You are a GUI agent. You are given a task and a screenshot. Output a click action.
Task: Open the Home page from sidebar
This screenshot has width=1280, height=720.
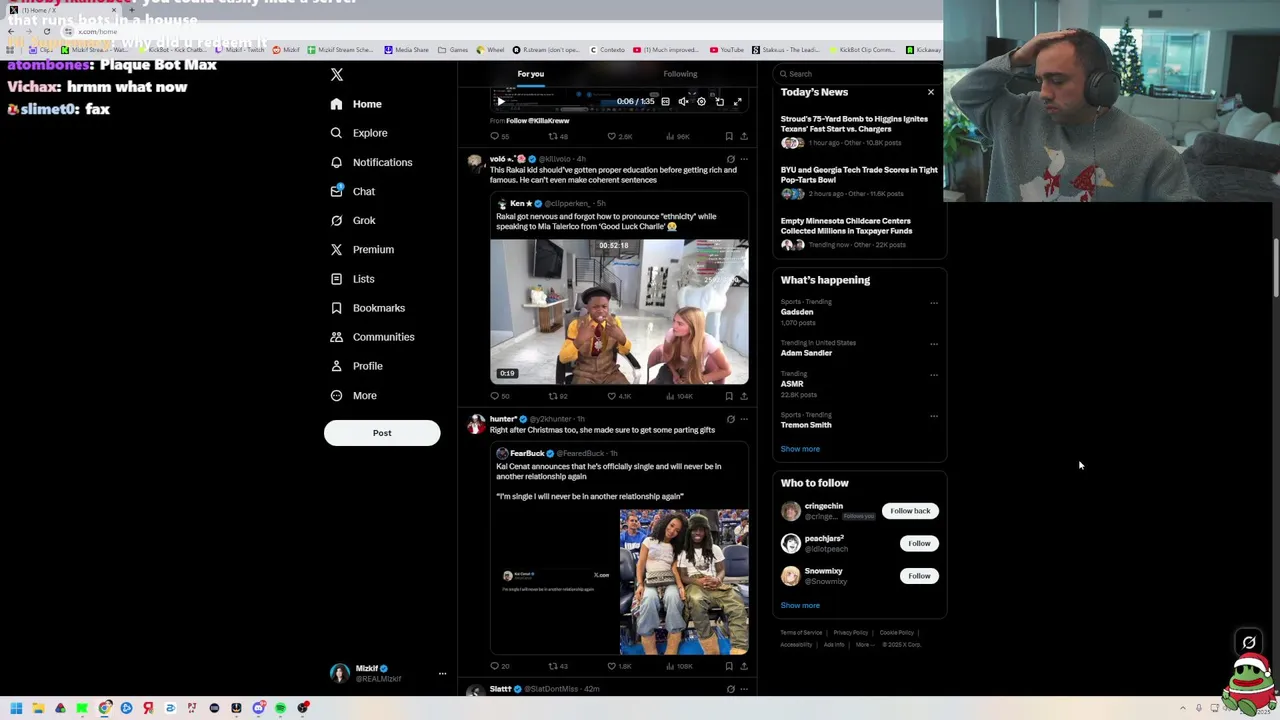tap(356, 104)
